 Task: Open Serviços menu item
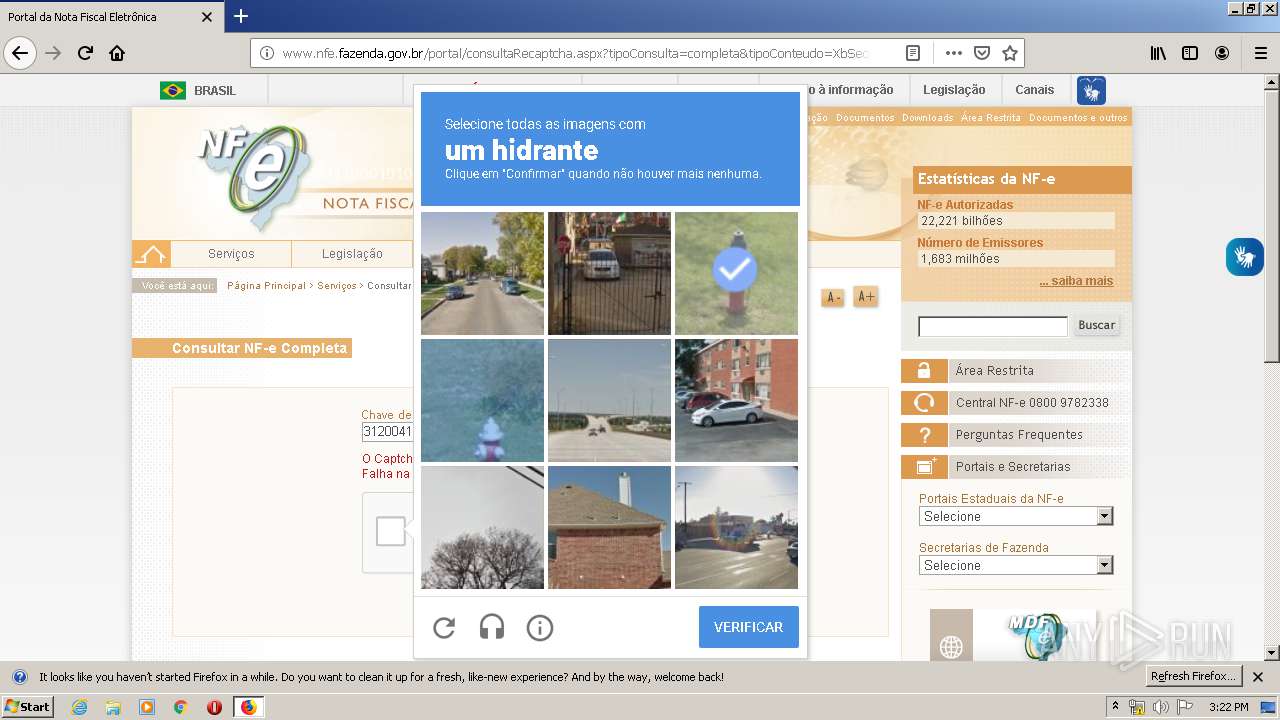pyautogui.click(x=231, y=254)
